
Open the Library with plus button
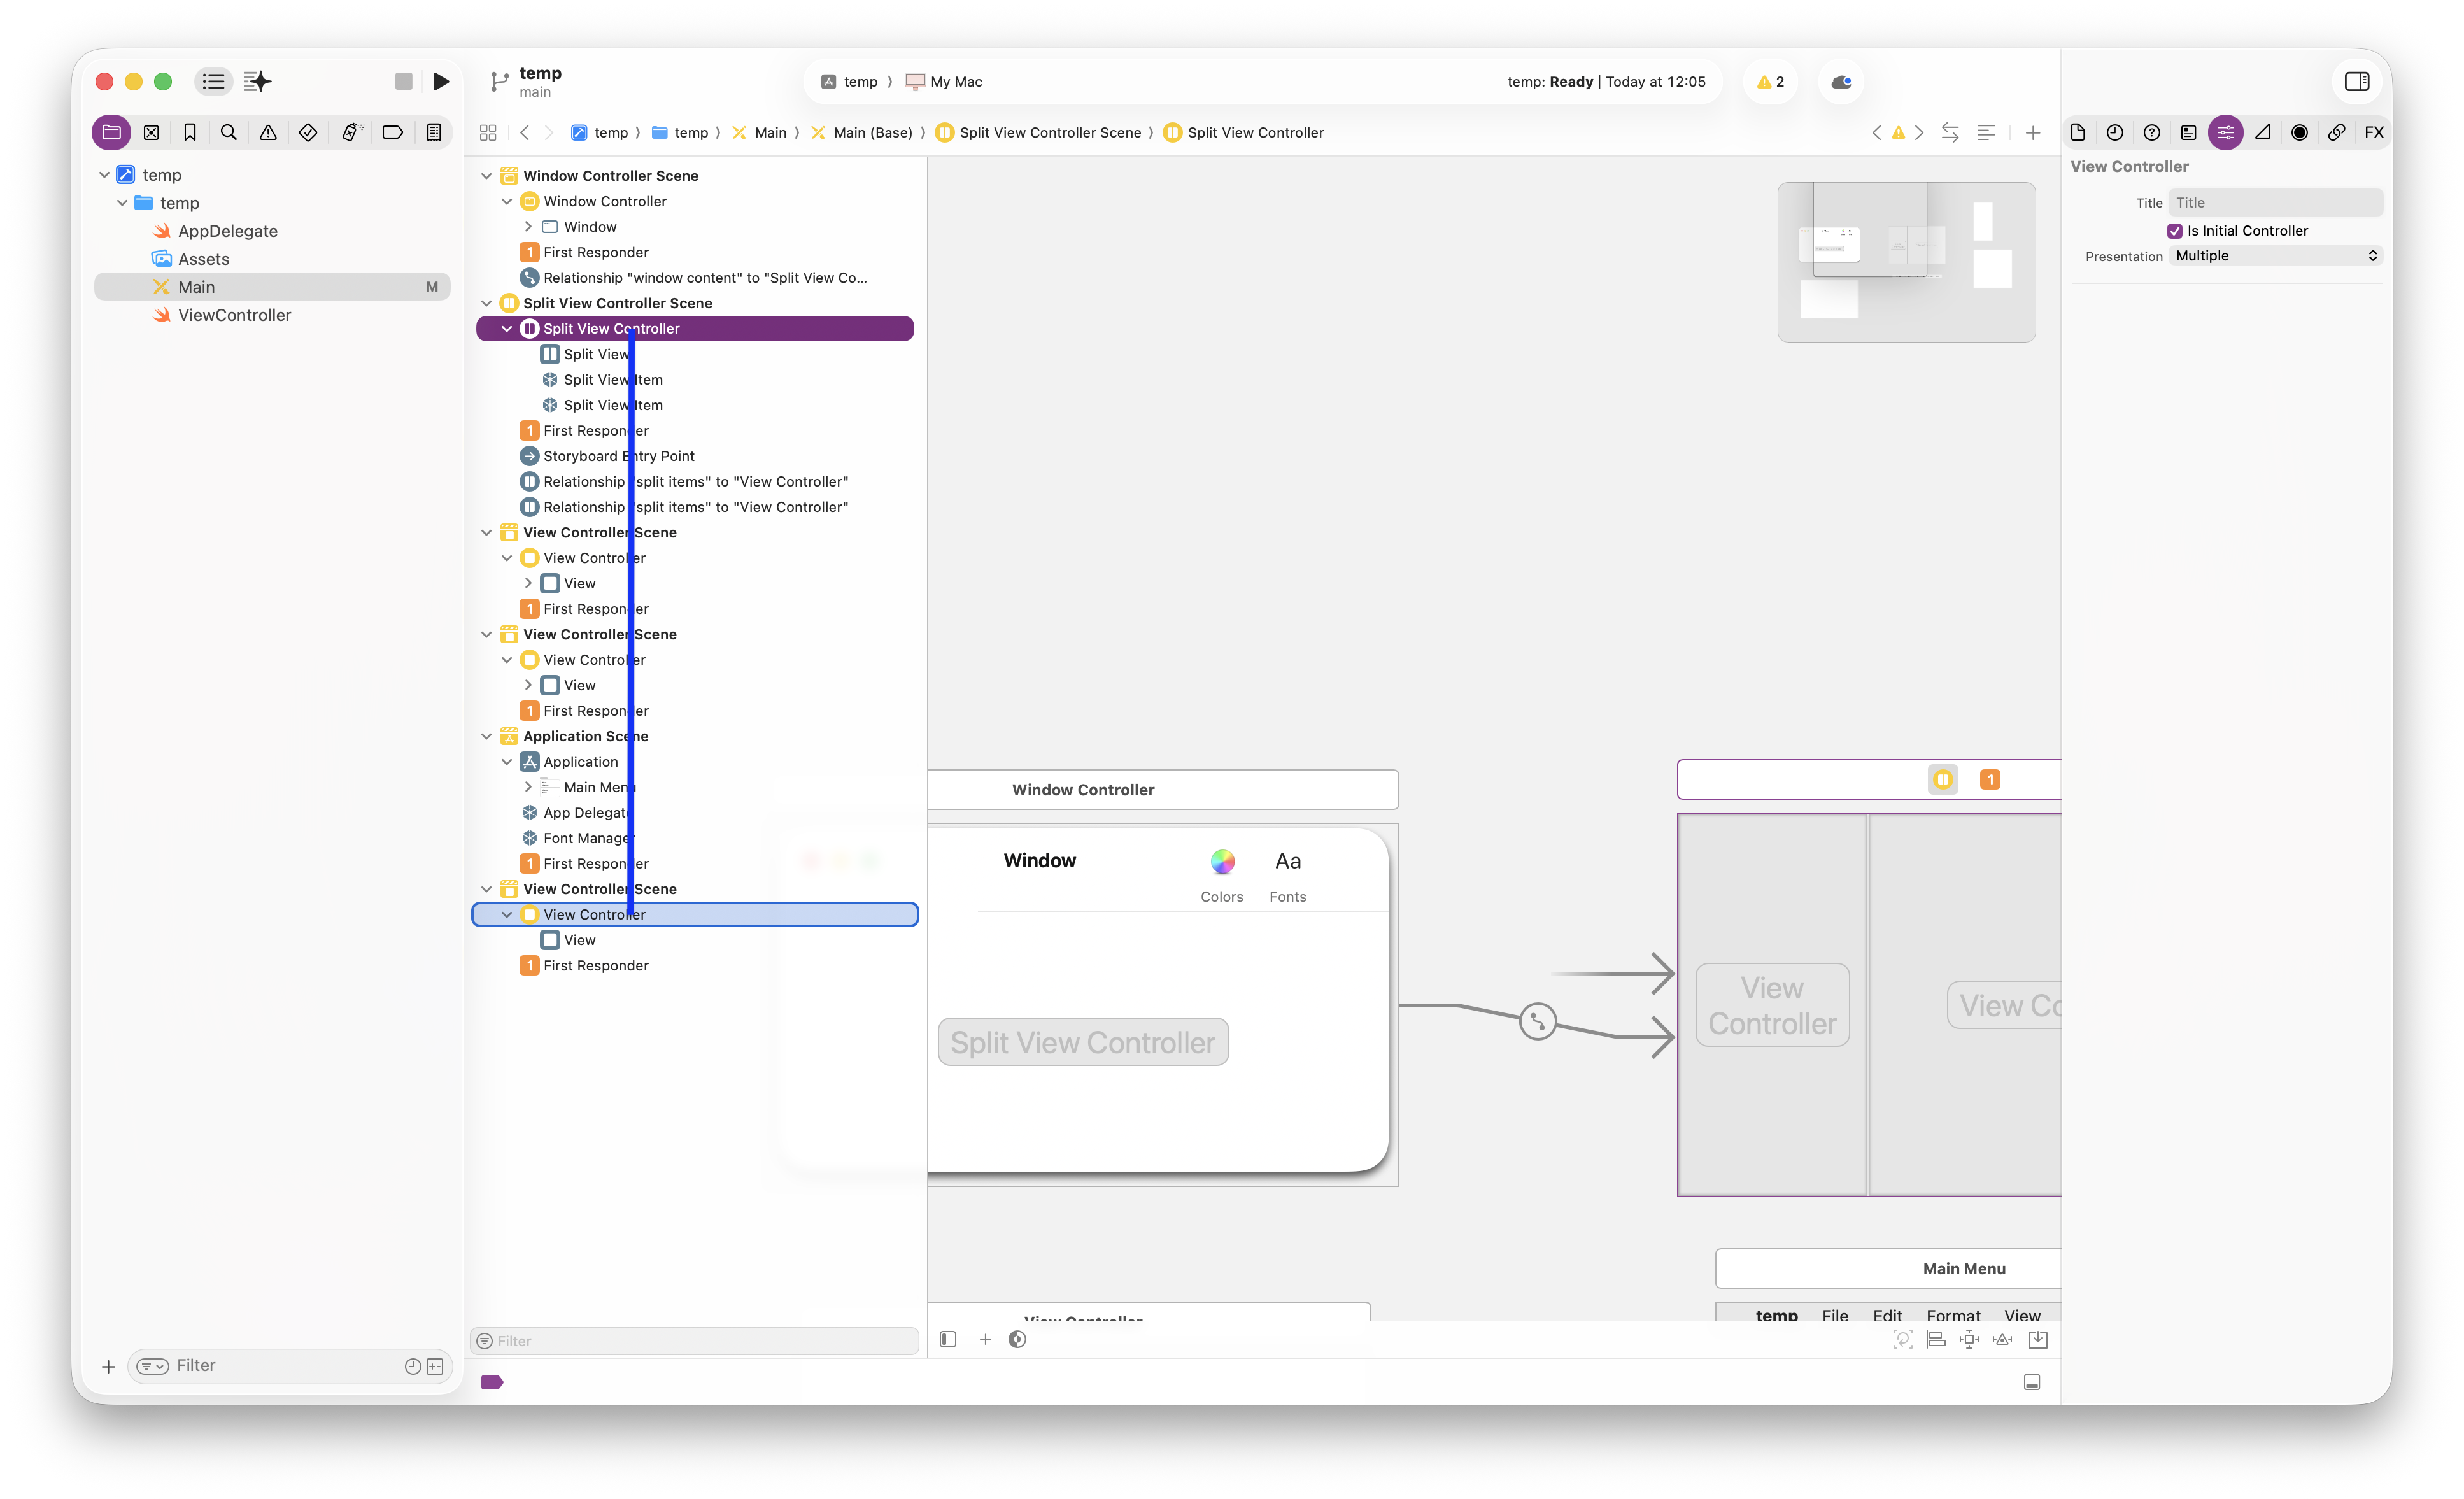2032,132
